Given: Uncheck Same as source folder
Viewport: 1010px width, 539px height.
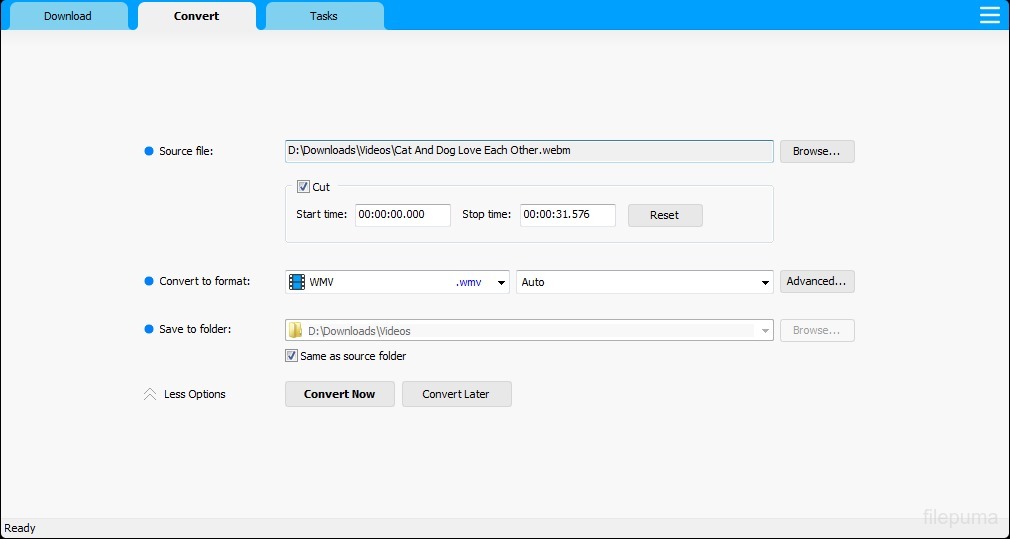Looking at the screenshot, I should 292,356.
